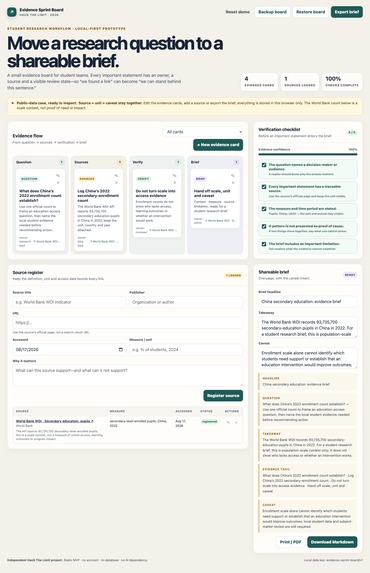This screenshot has height=573, width=370.
Task: Focus the Publisher input field
Action: coord(186,302)
